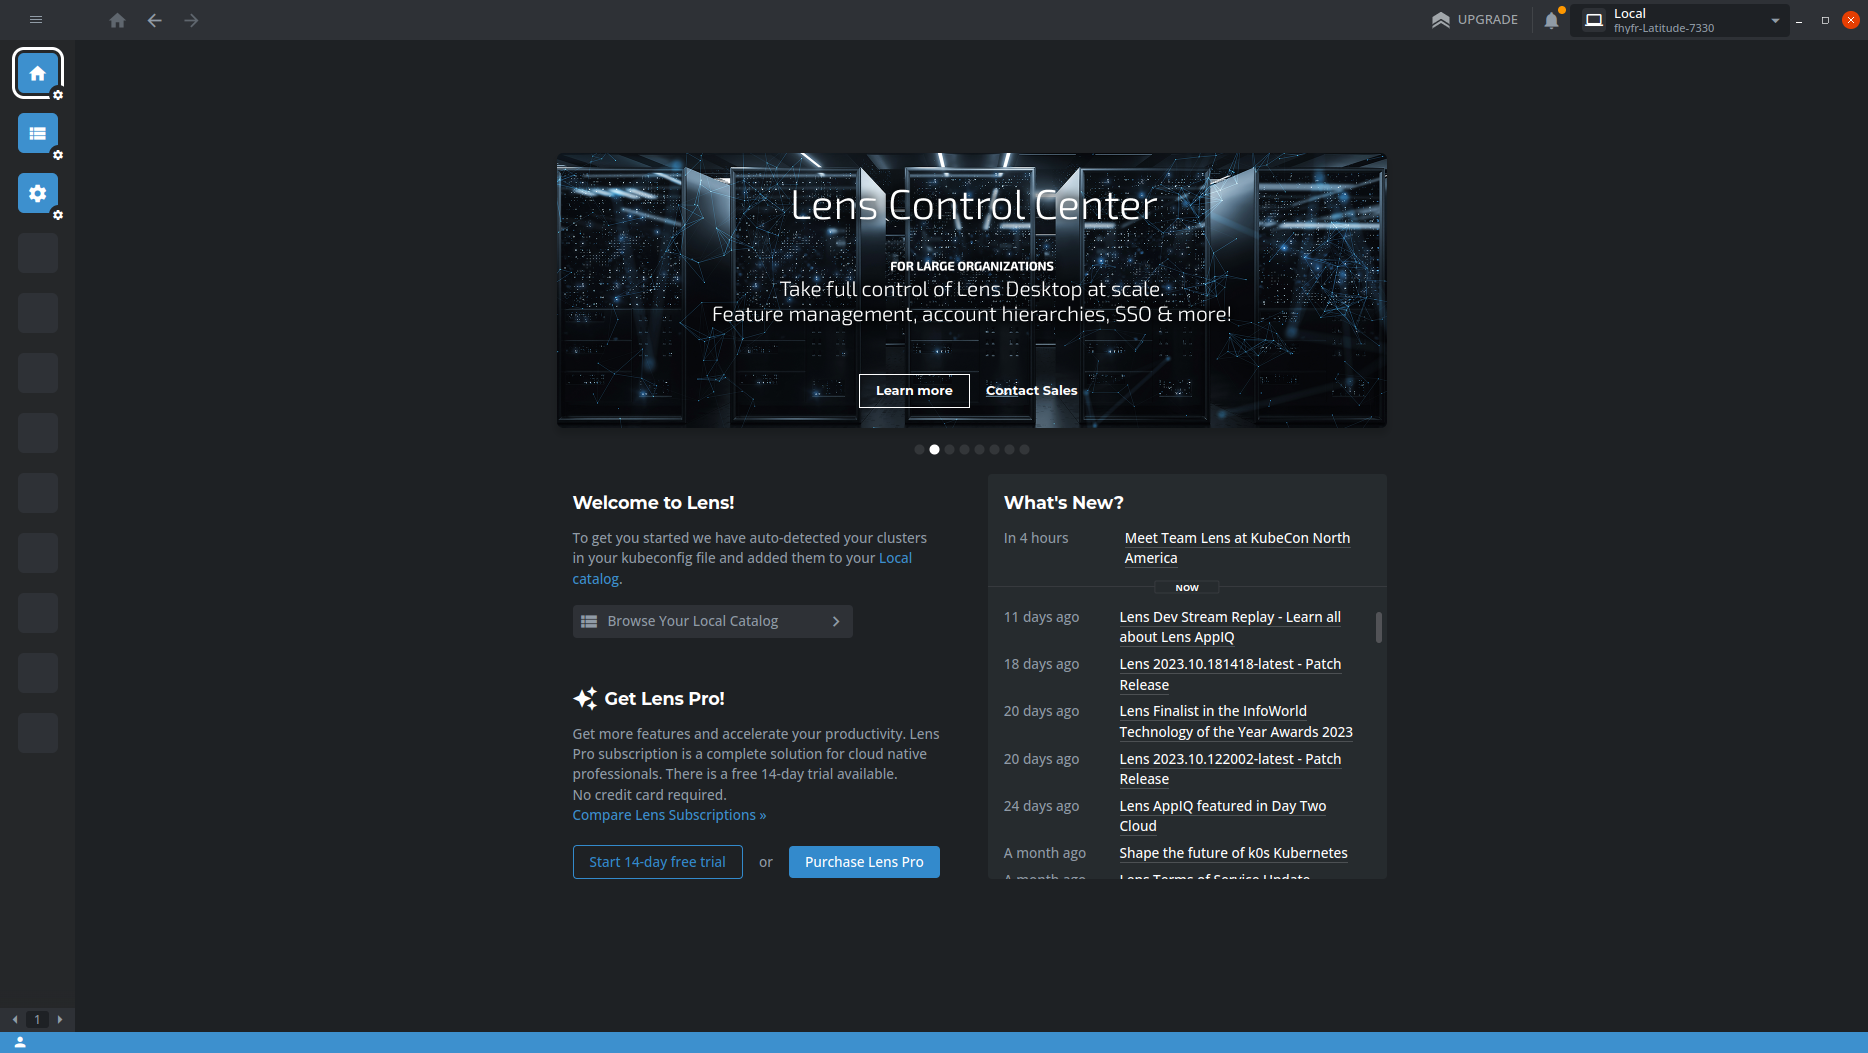Select the Home hotbar icon in the sidebar
This screenshot has height=1053, width=1868.
click(x=38, y=73)
